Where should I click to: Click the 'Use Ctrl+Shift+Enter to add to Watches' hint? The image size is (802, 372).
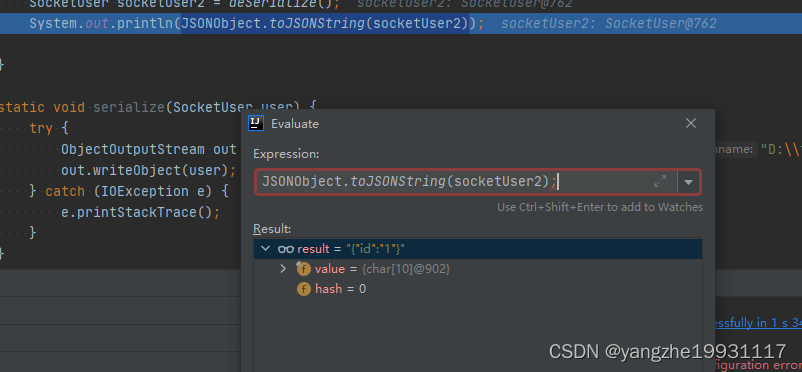click(x=600, y=207)
